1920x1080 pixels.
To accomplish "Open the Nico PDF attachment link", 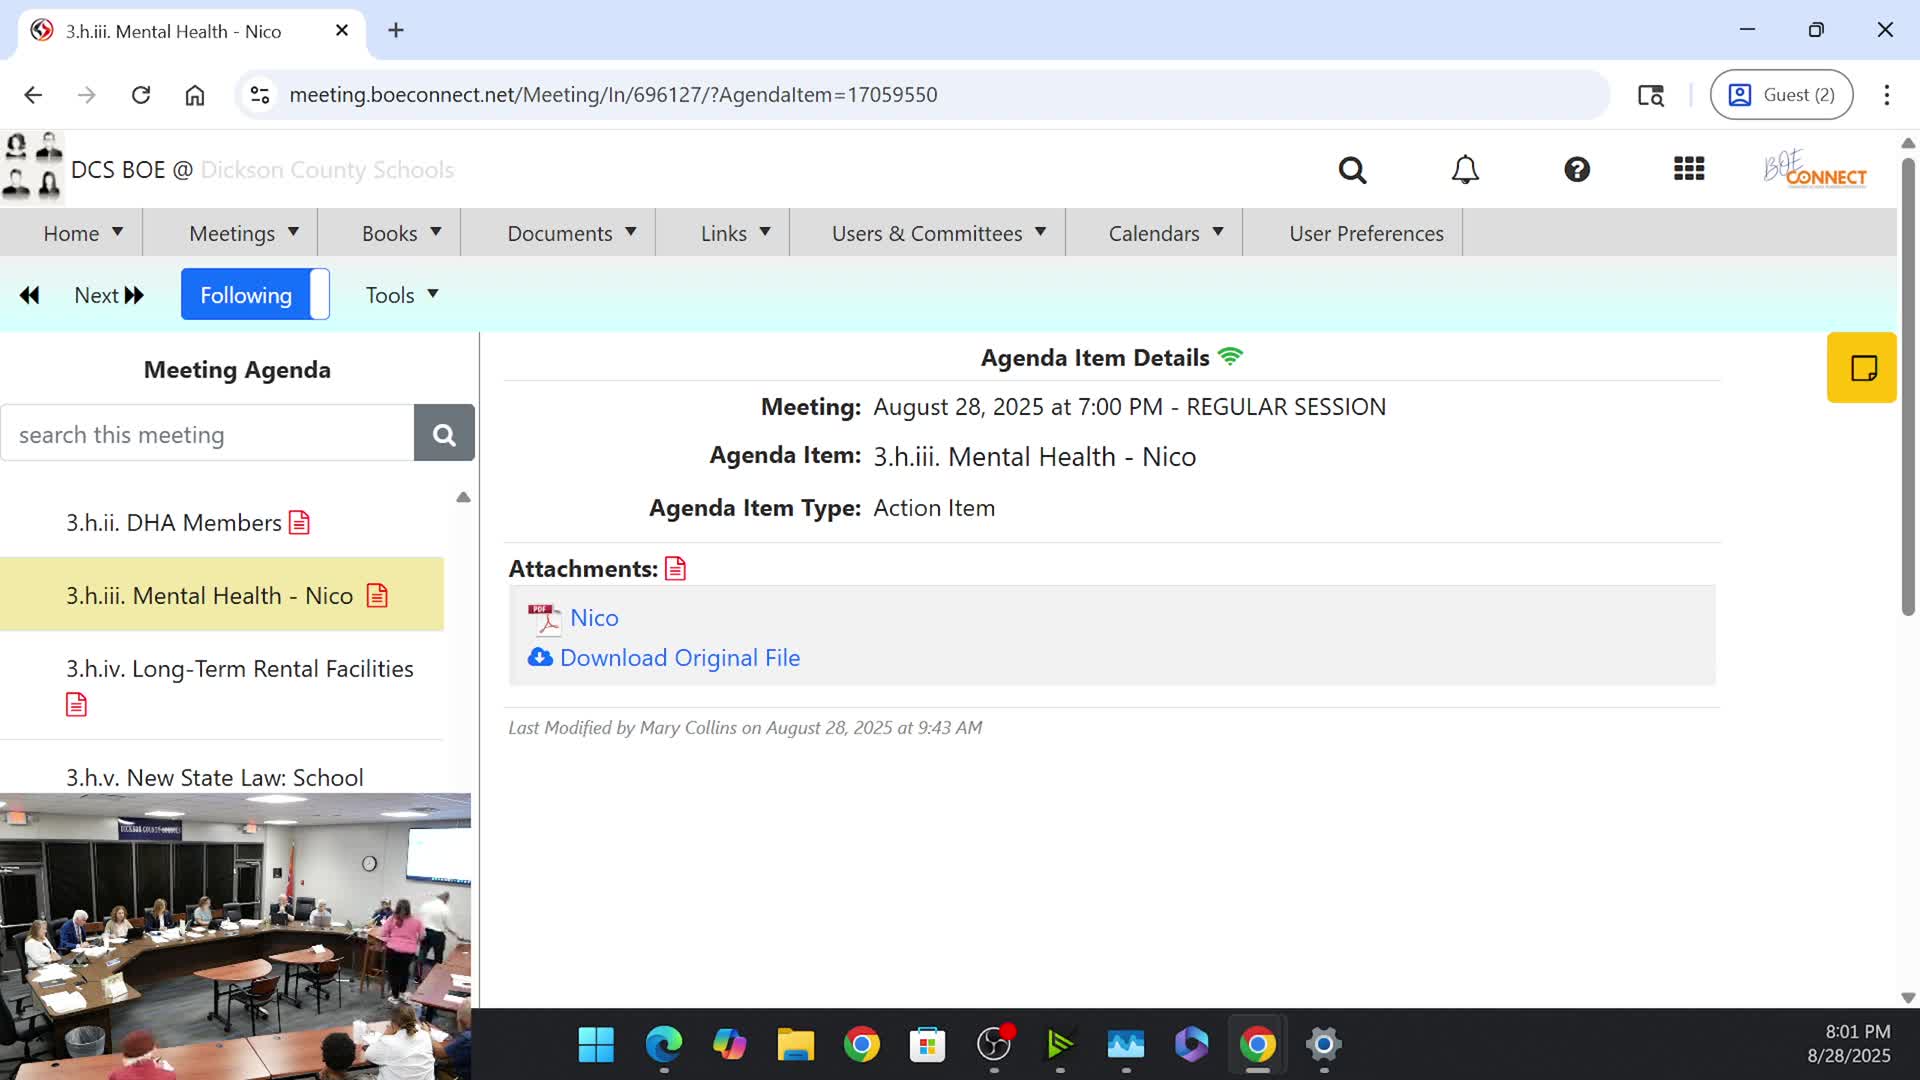I will coord(594,618).
